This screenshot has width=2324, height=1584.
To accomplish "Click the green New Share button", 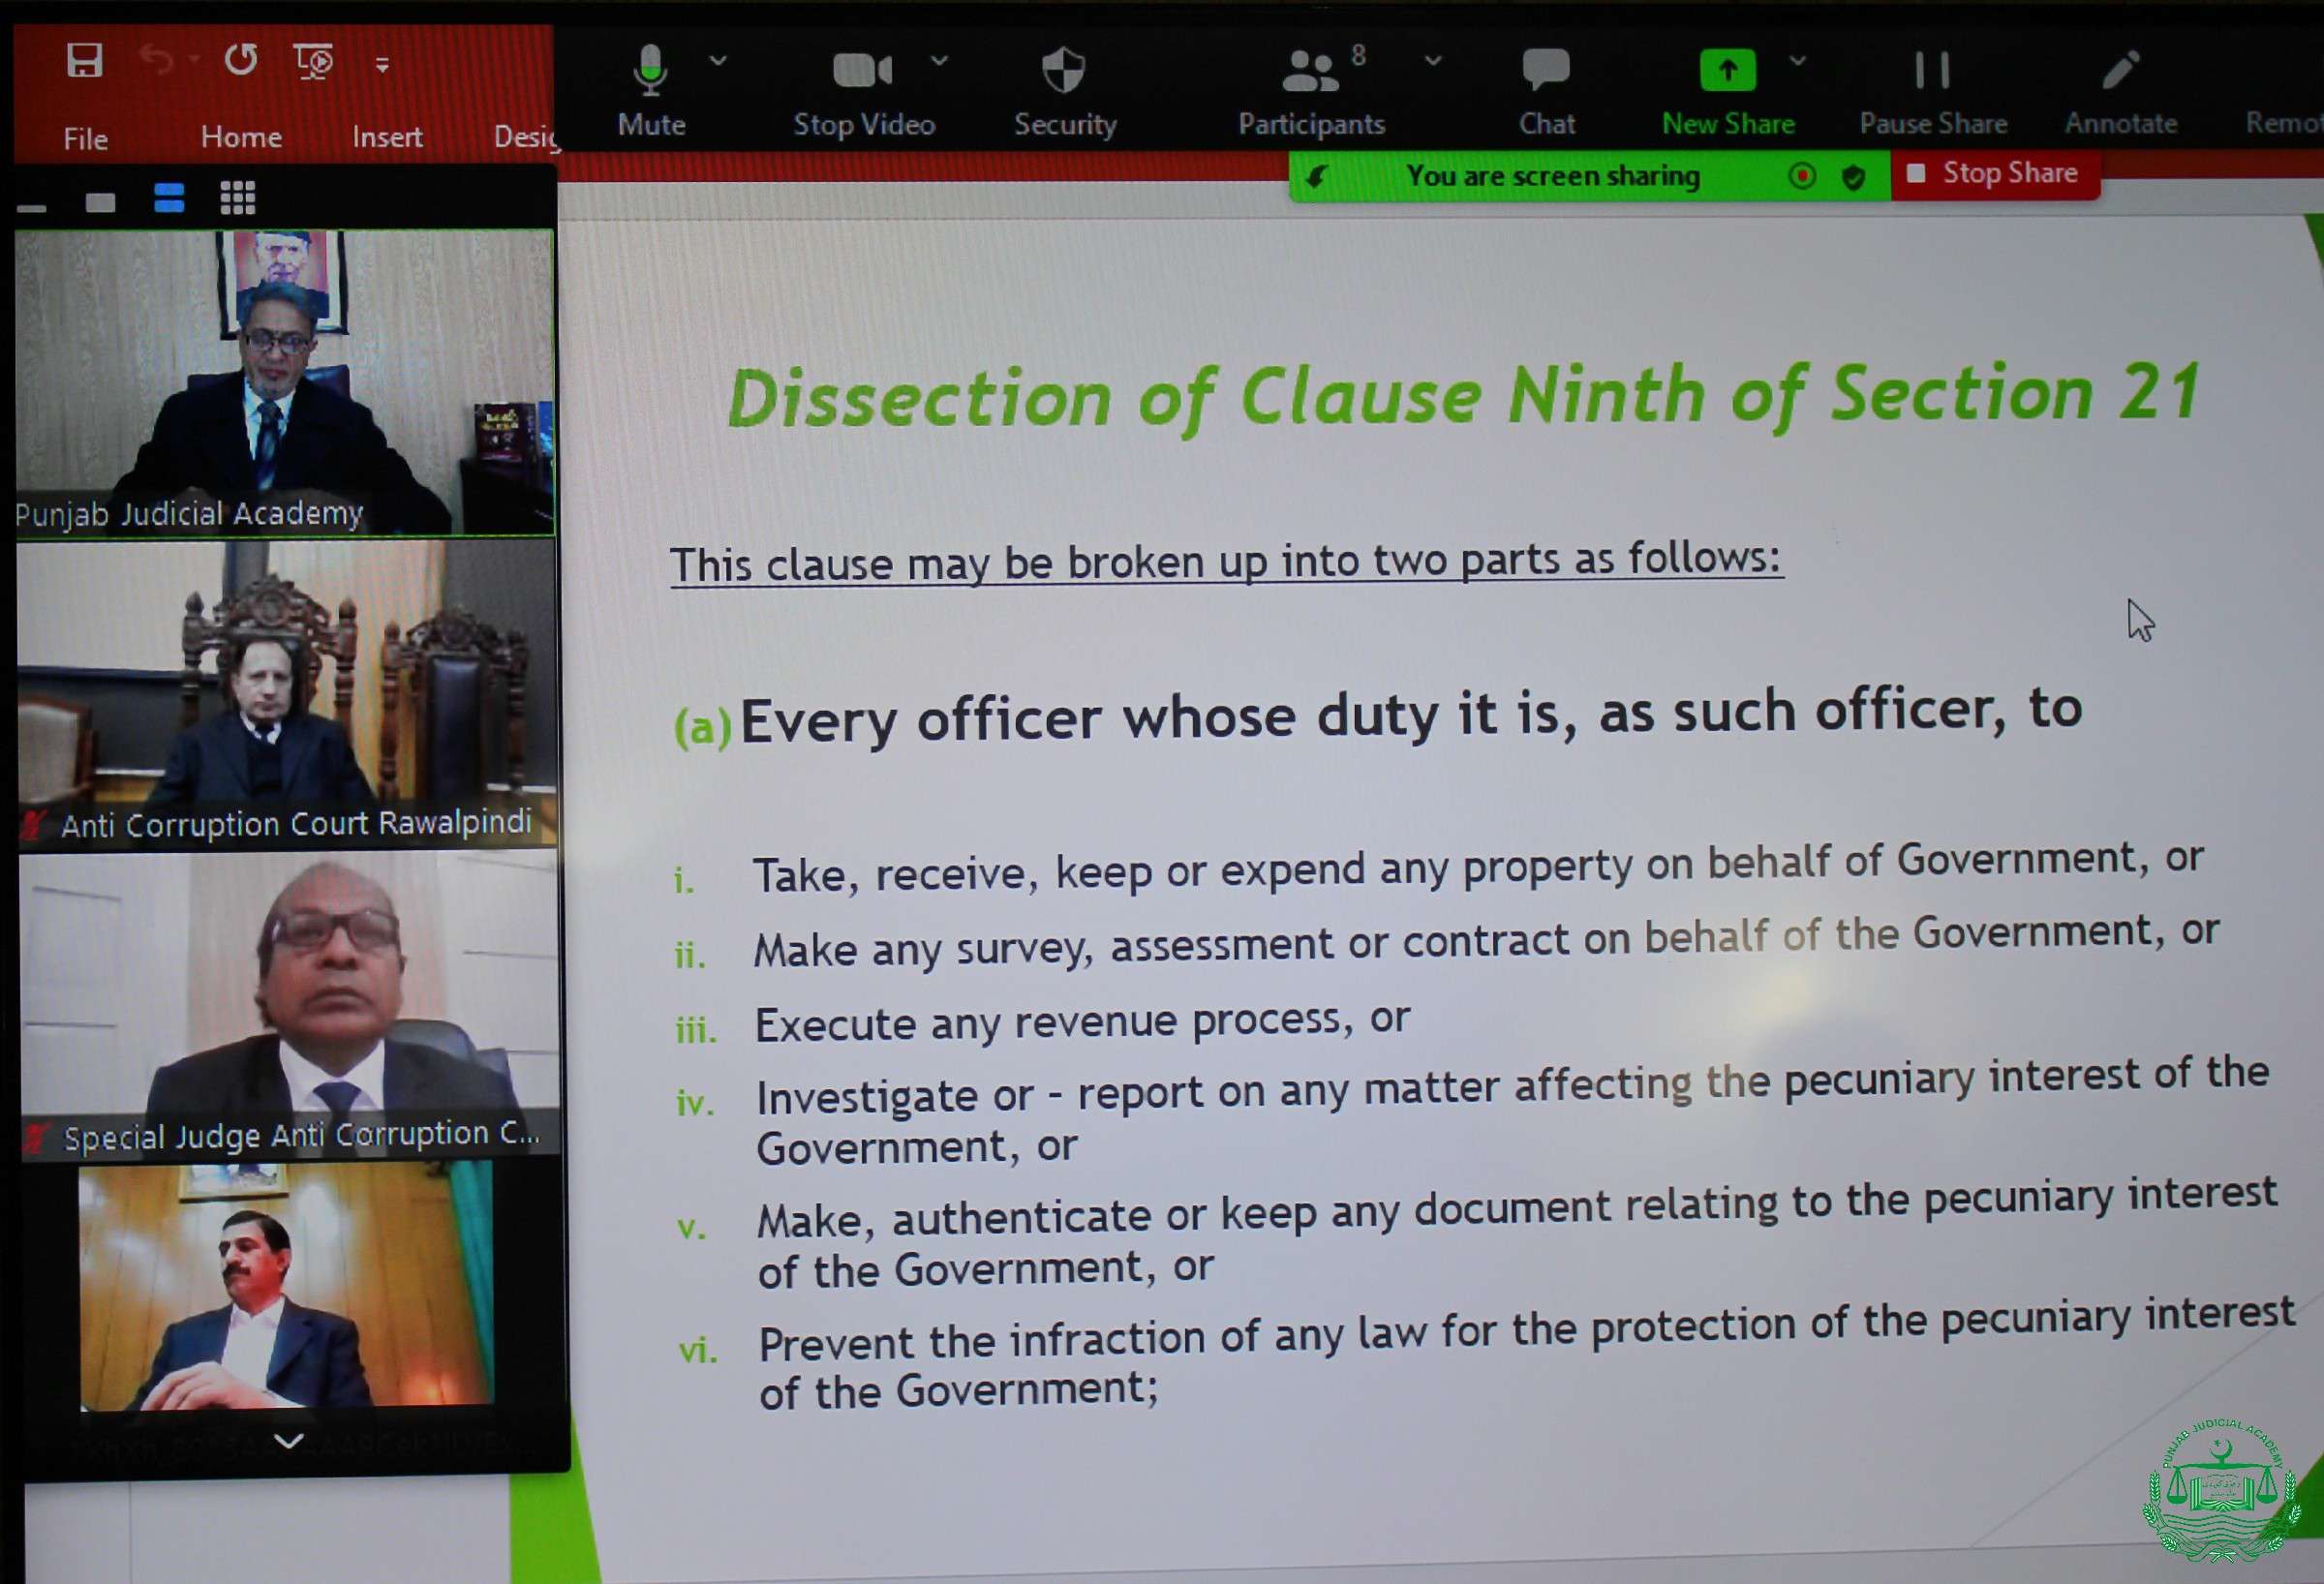I will 1728,71.
